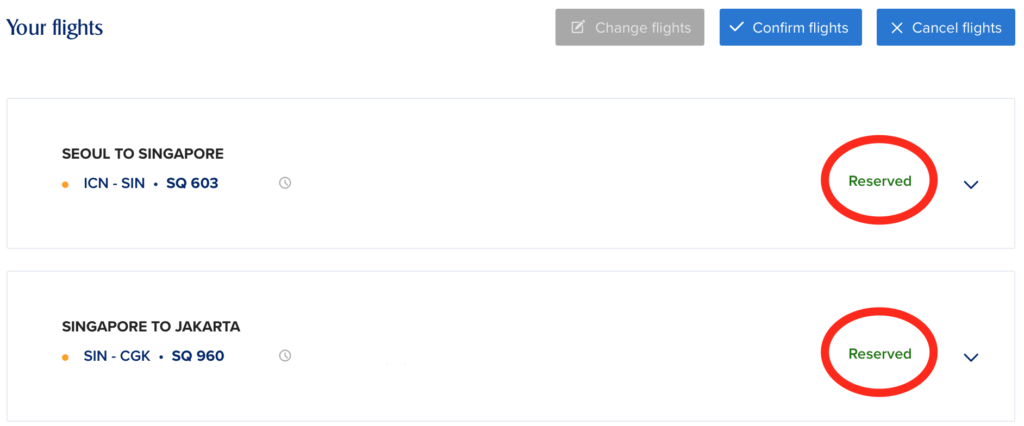Click the orange dot before SIN - CGK
The width and height of the screenshot is (1024, 426).
65,357
